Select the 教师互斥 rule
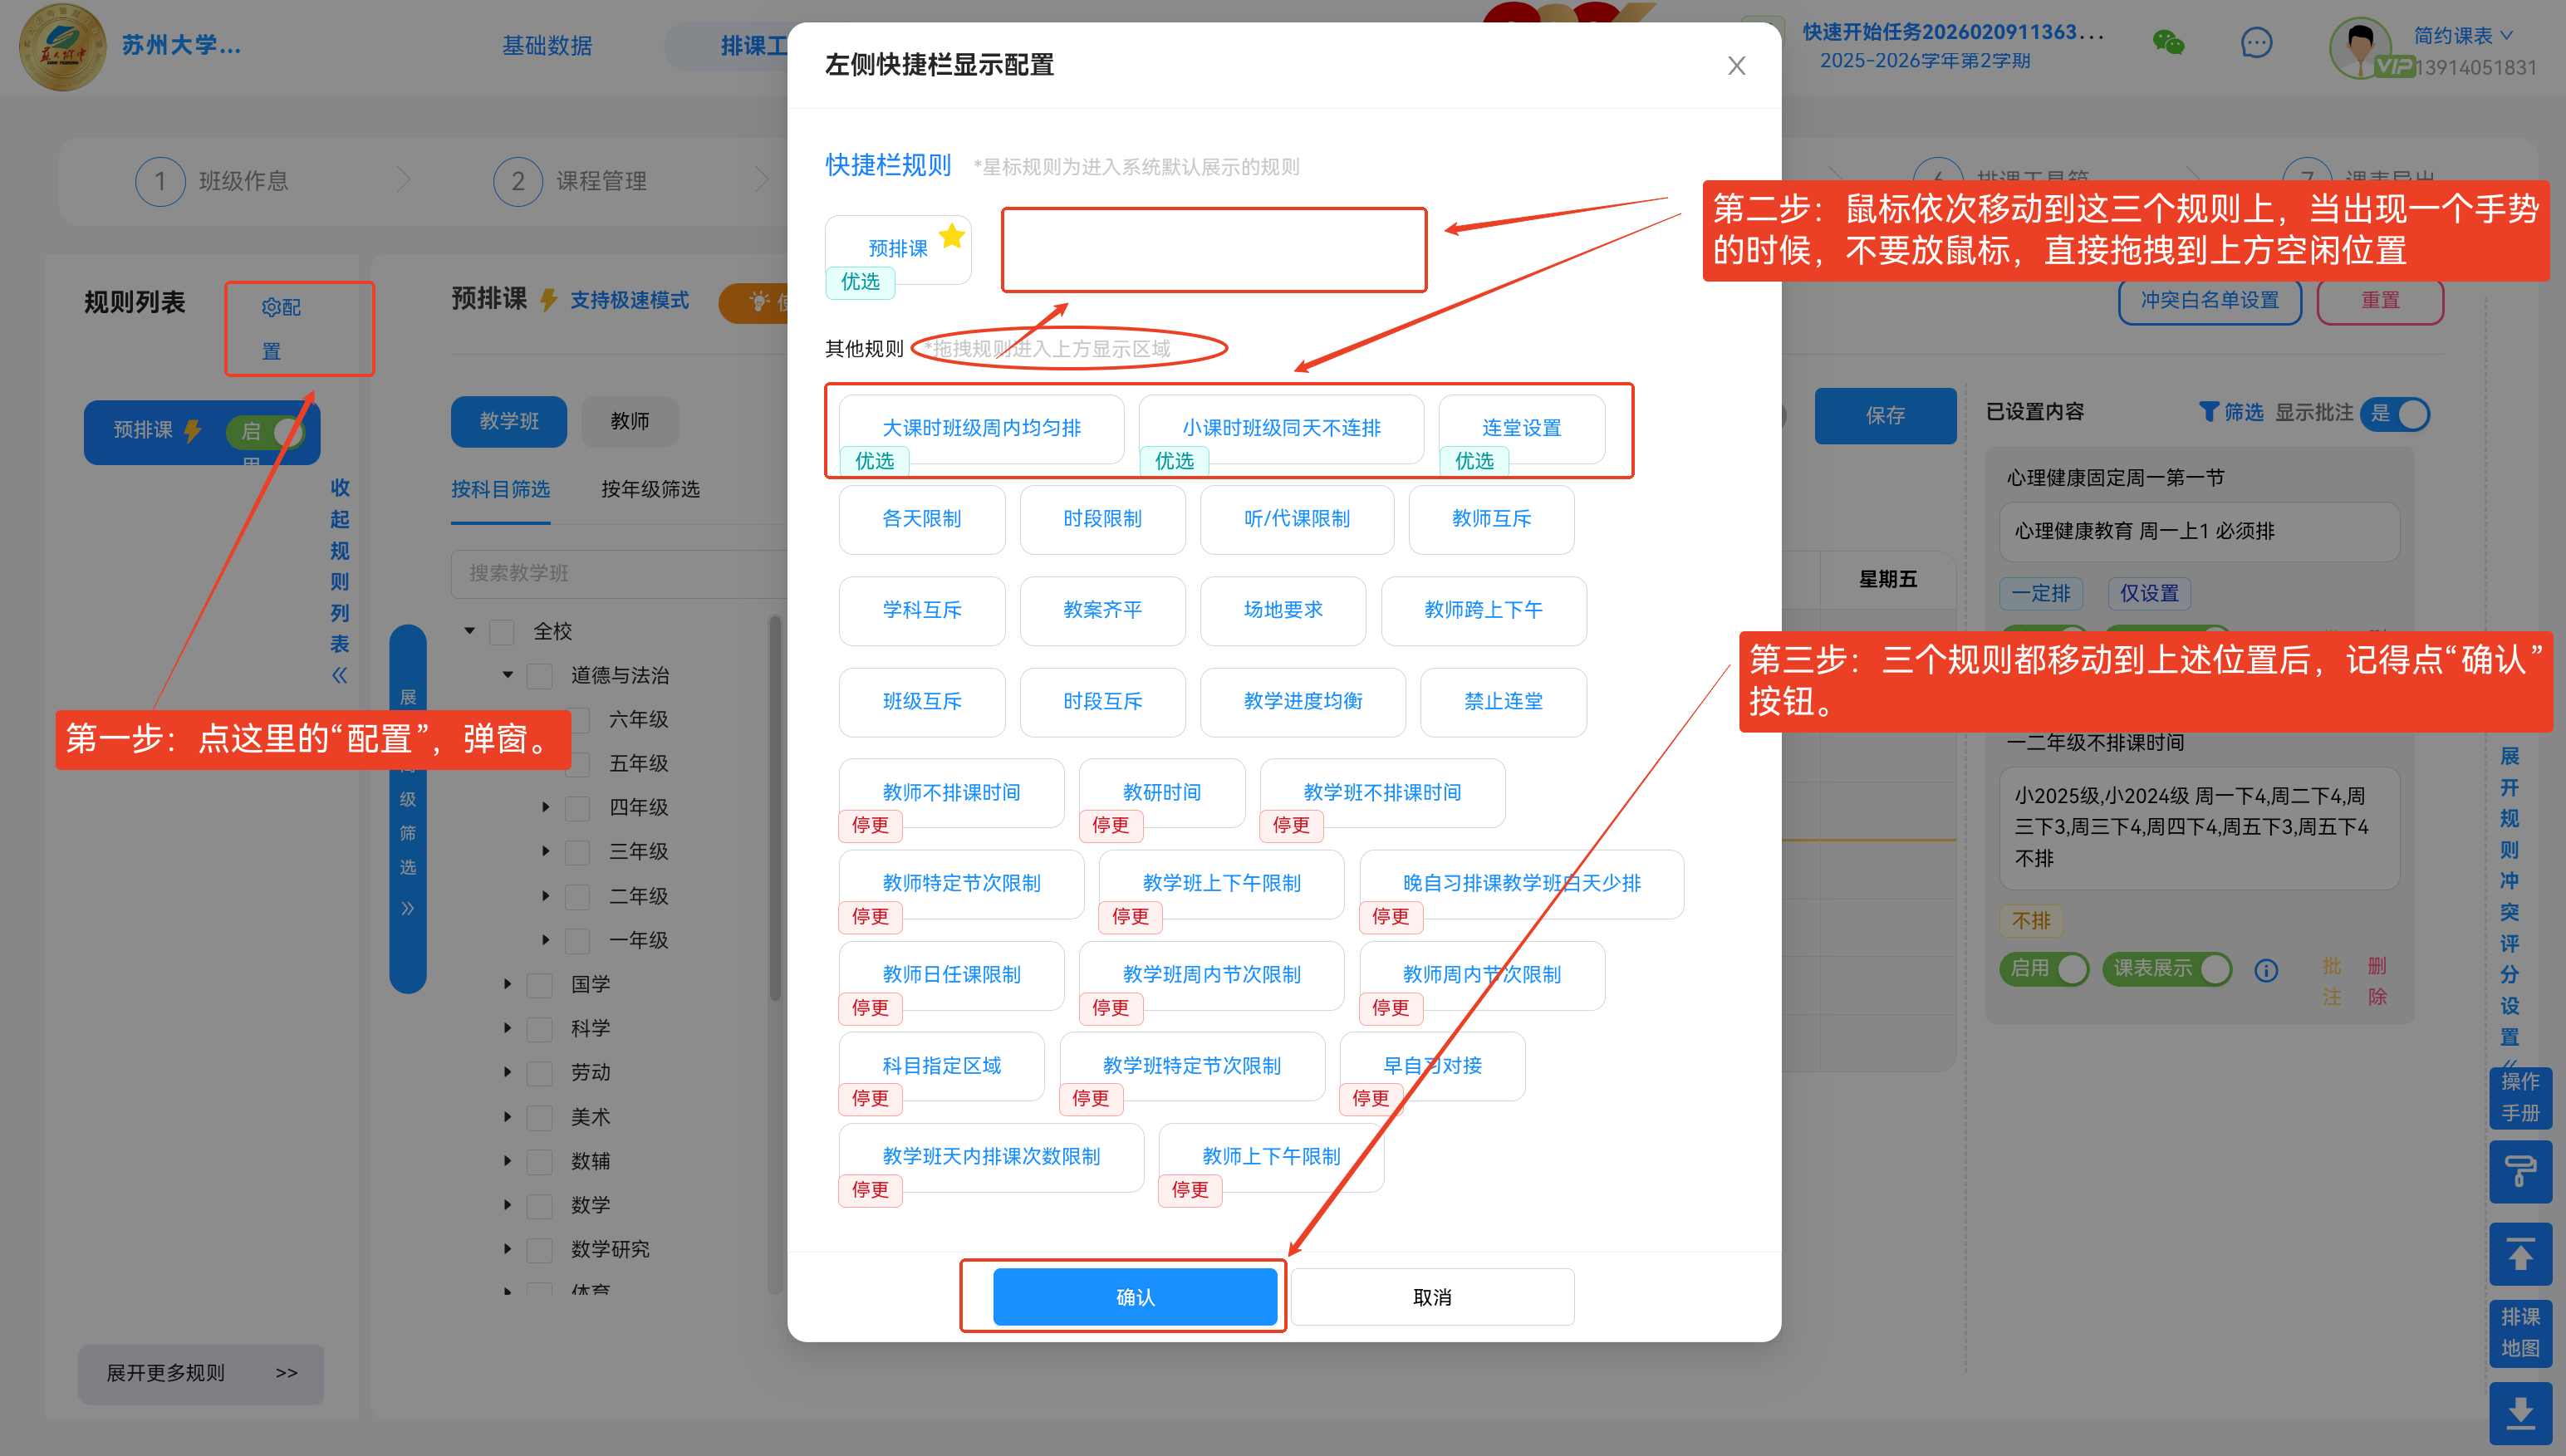2566x1456 pixels. 1491,520
